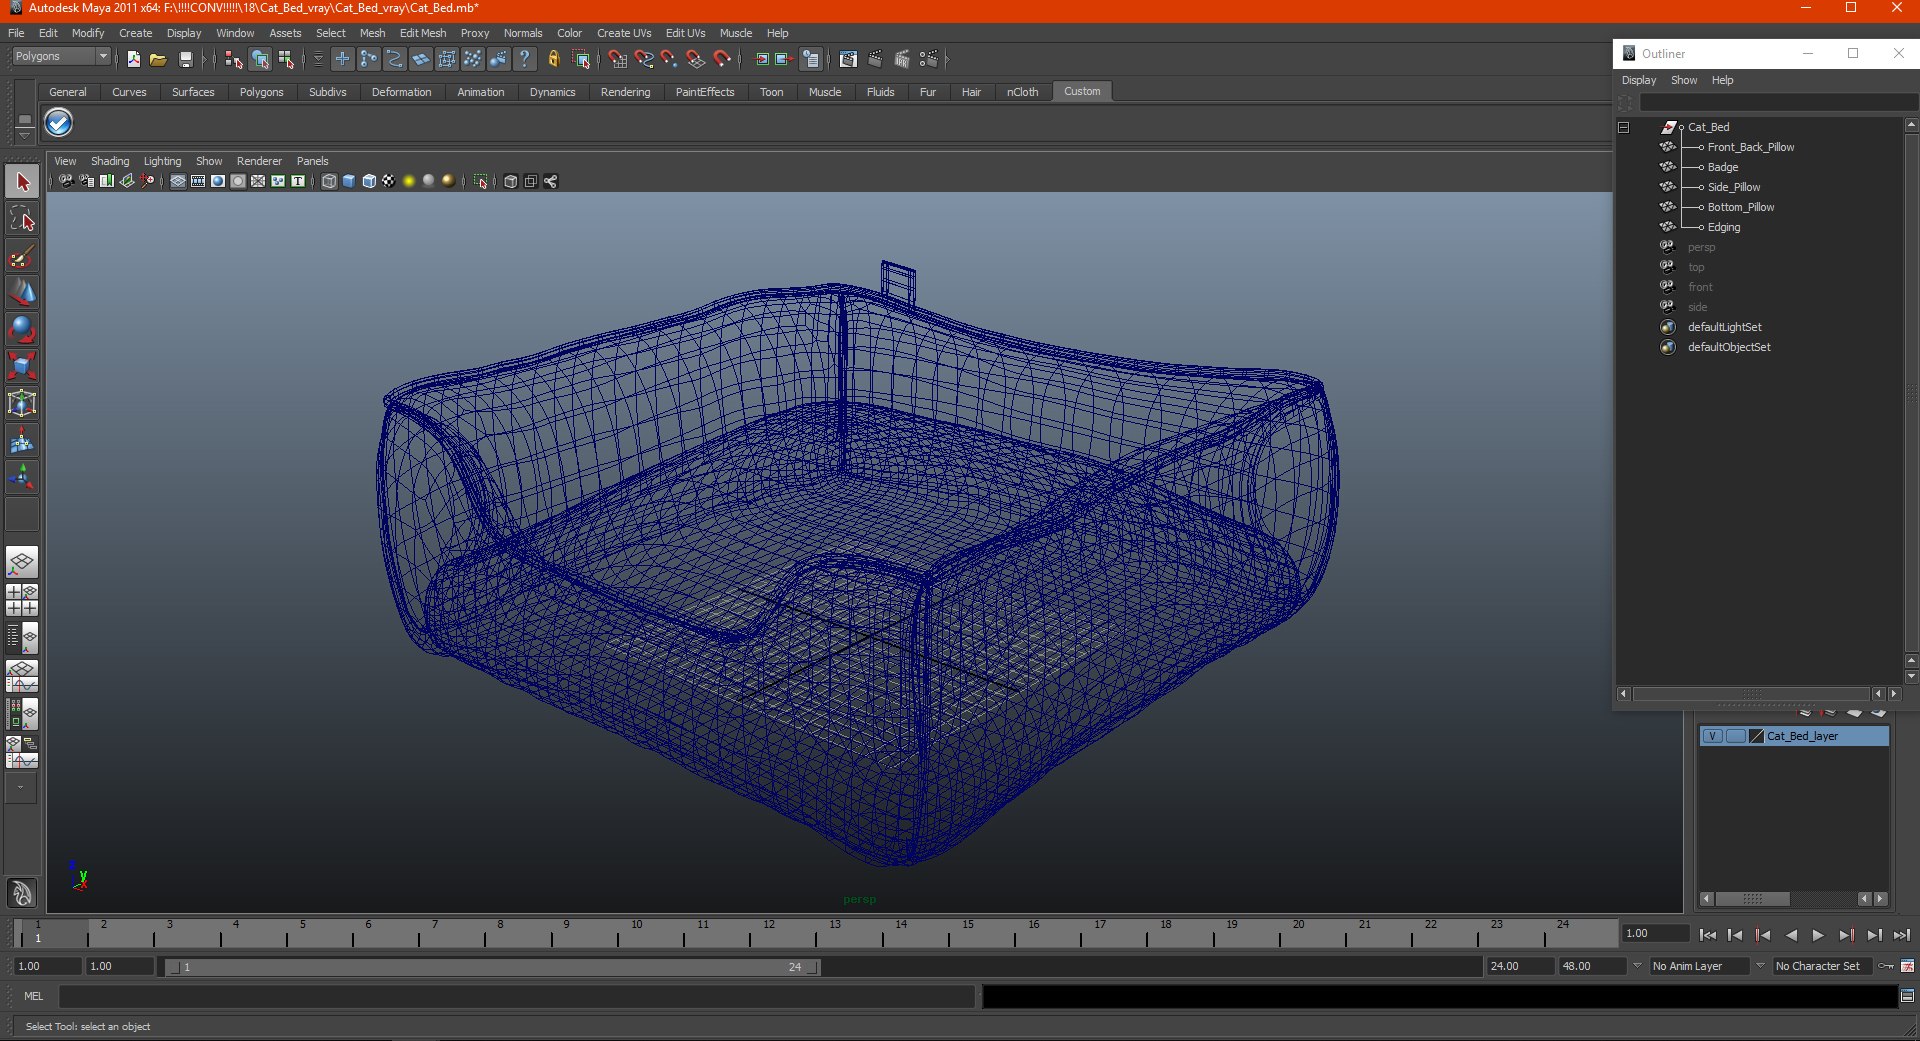The image size is (1920, 1041).
Task: Open Outliner Display menu
Action: pos(1639,80)
